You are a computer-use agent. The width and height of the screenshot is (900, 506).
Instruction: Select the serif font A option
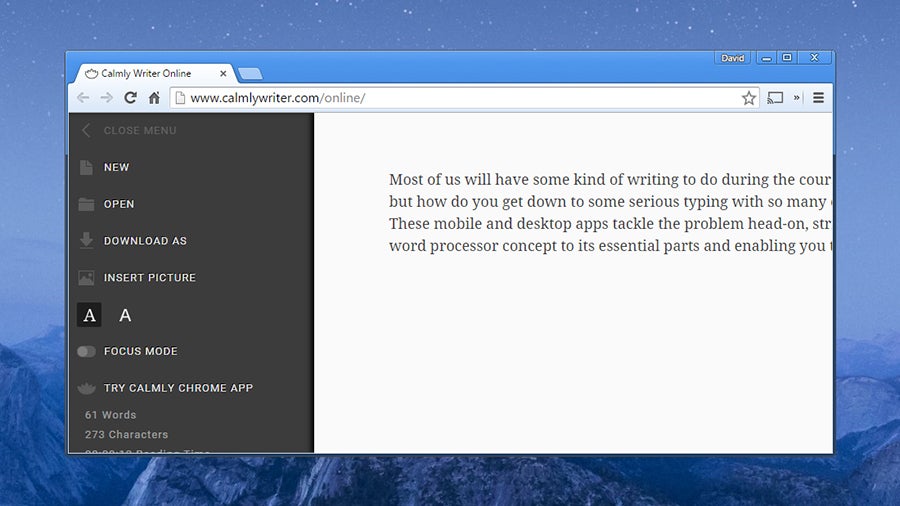(x=89, y=315)
